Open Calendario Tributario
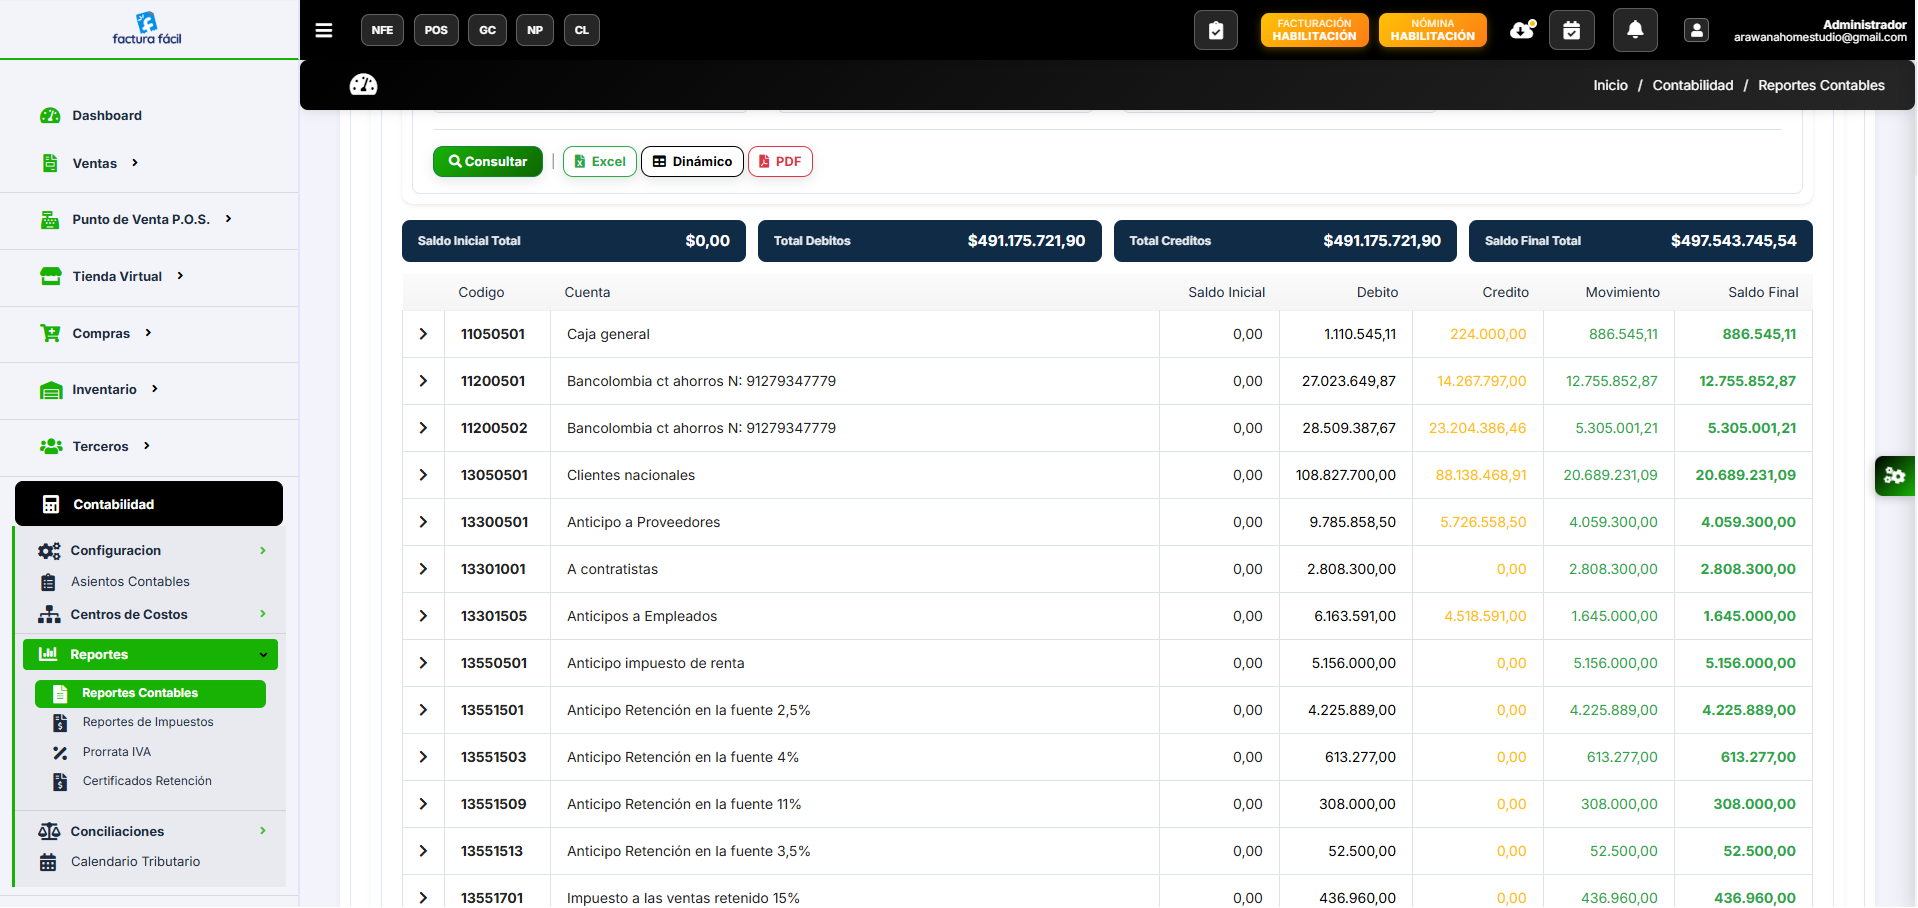 (x=135, y=862)
